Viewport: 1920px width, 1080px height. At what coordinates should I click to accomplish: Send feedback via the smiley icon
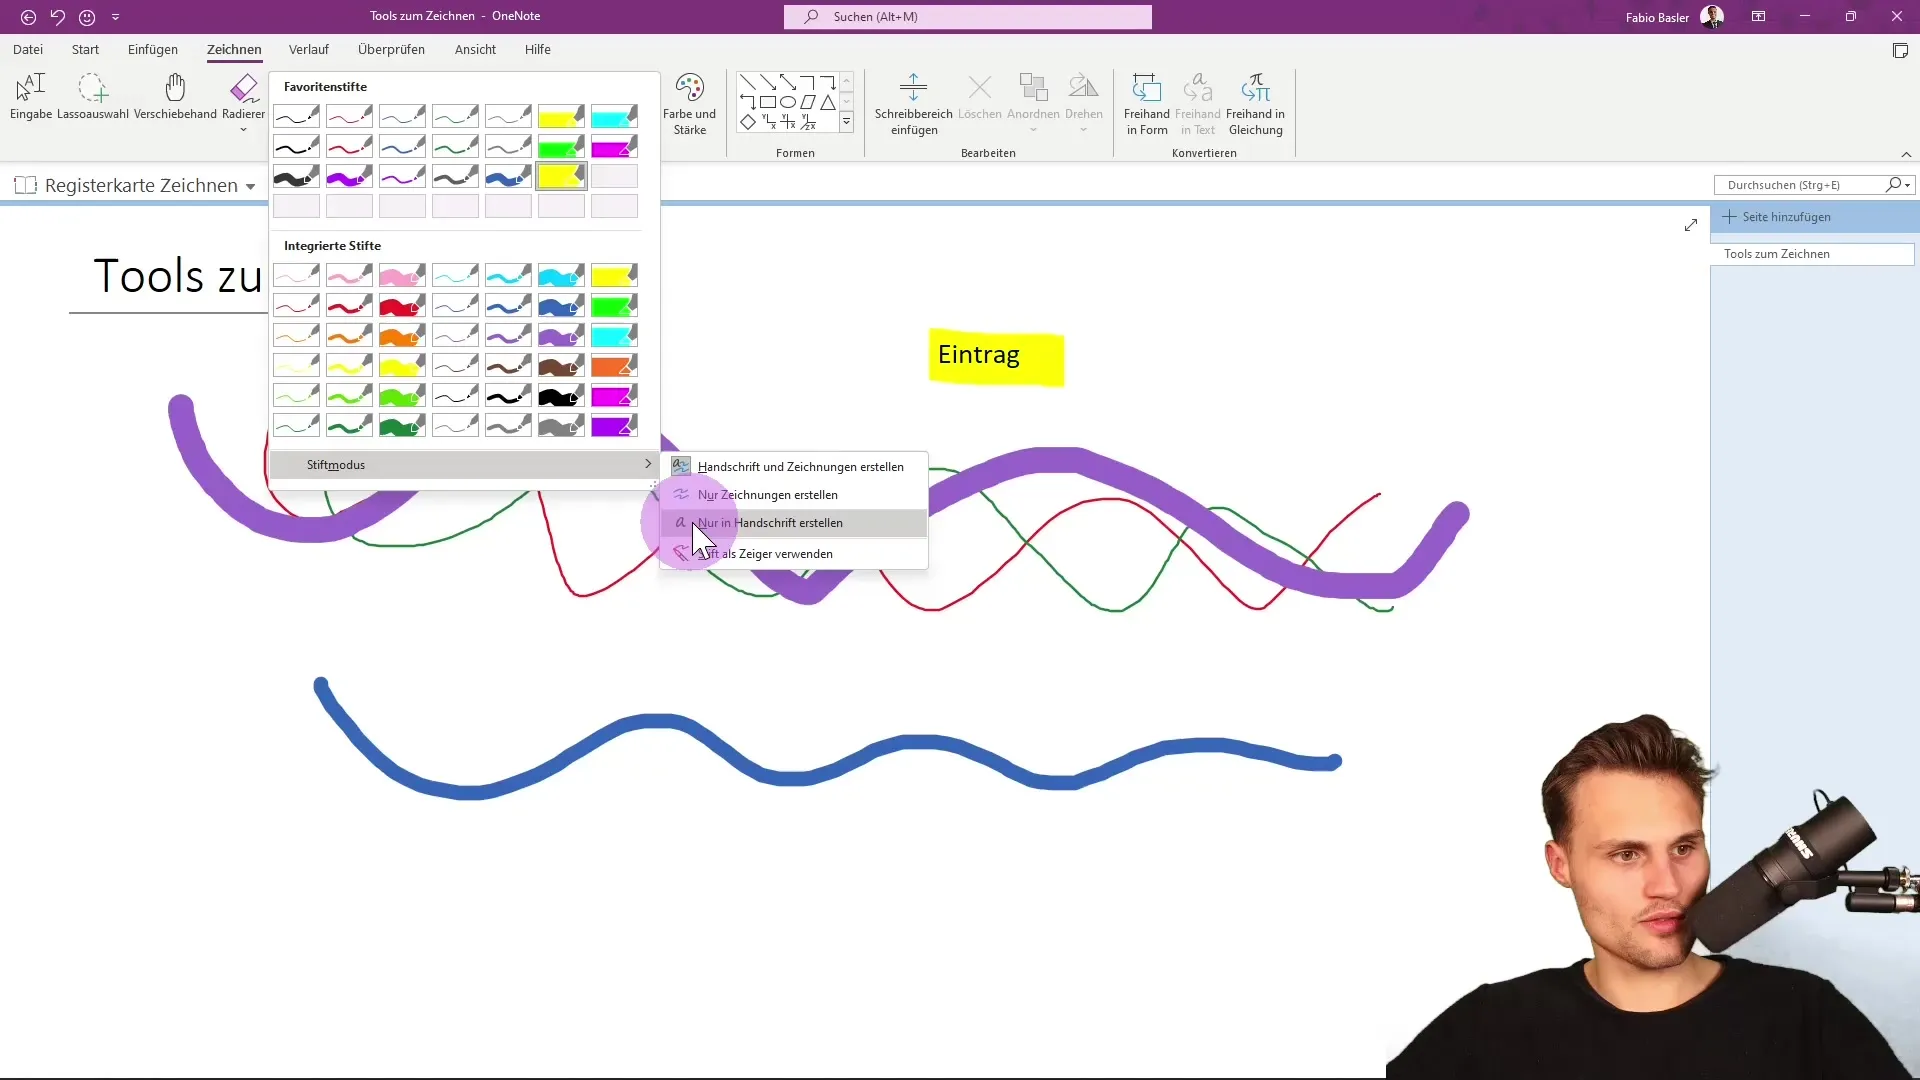pos(87,17)
